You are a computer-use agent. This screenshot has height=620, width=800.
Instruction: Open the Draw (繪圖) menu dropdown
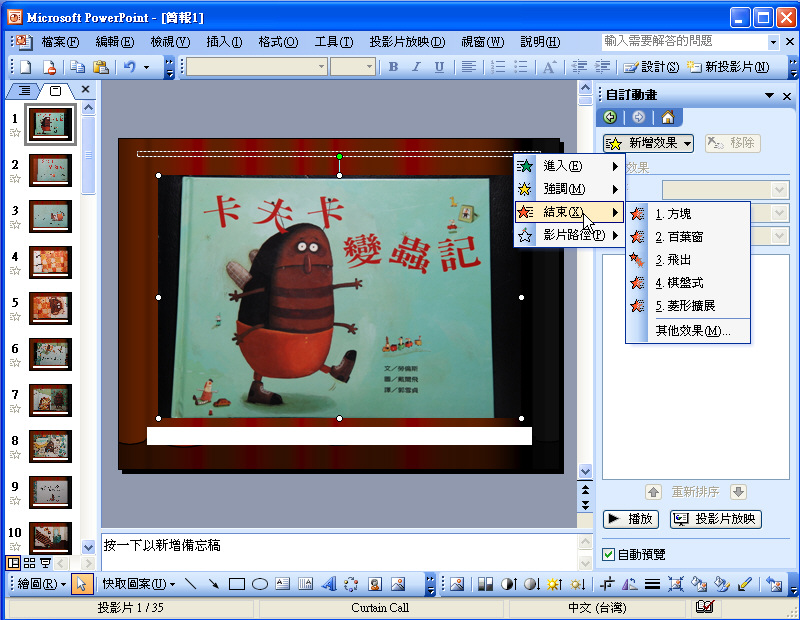click(x=42, y=583)
